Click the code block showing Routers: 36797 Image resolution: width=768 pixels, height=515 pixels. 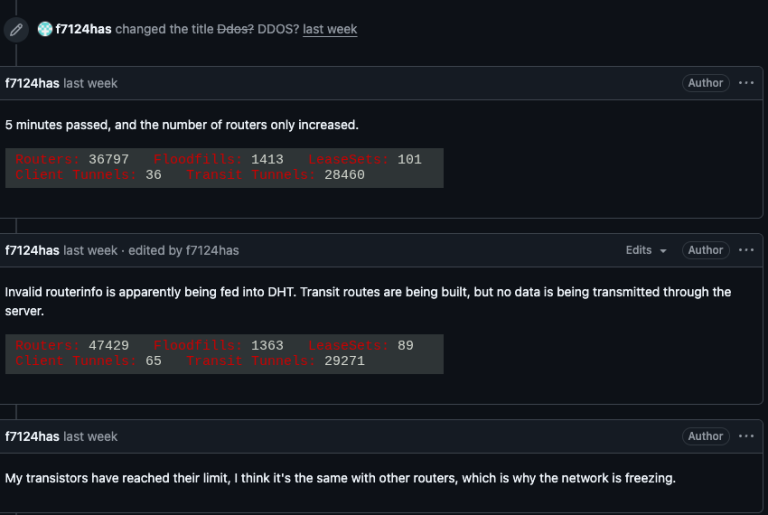pos(224,168)
